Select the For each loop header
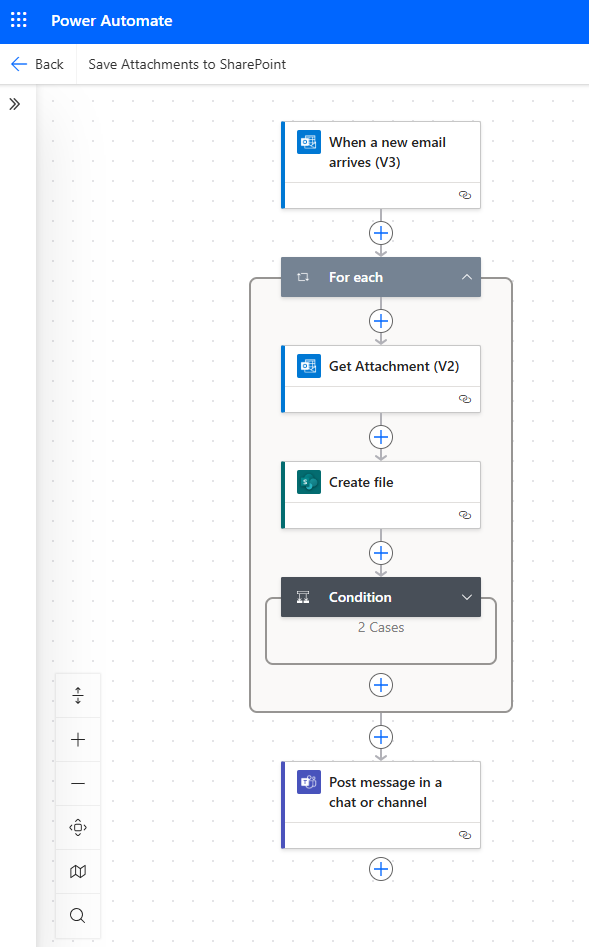 pyautogui.click(x=381, y=277)
